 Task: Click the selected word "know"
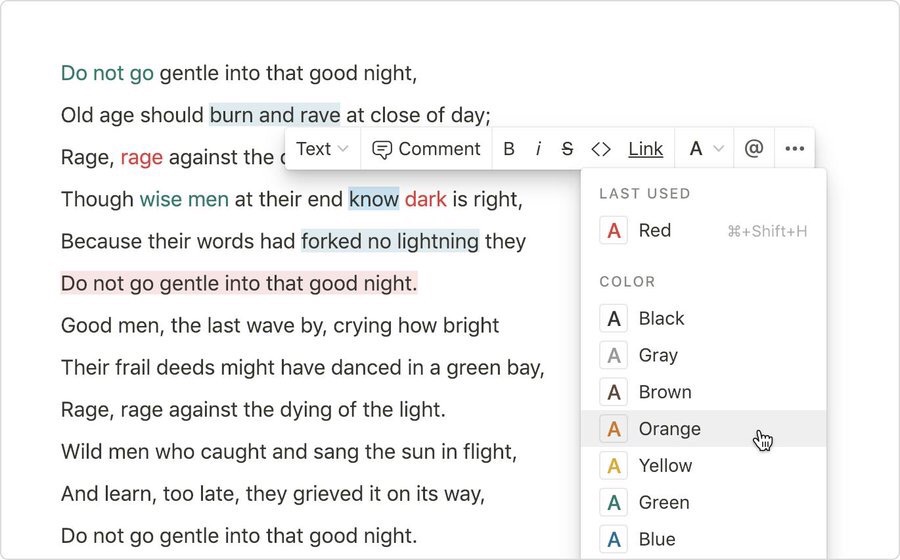coord(374,200)
